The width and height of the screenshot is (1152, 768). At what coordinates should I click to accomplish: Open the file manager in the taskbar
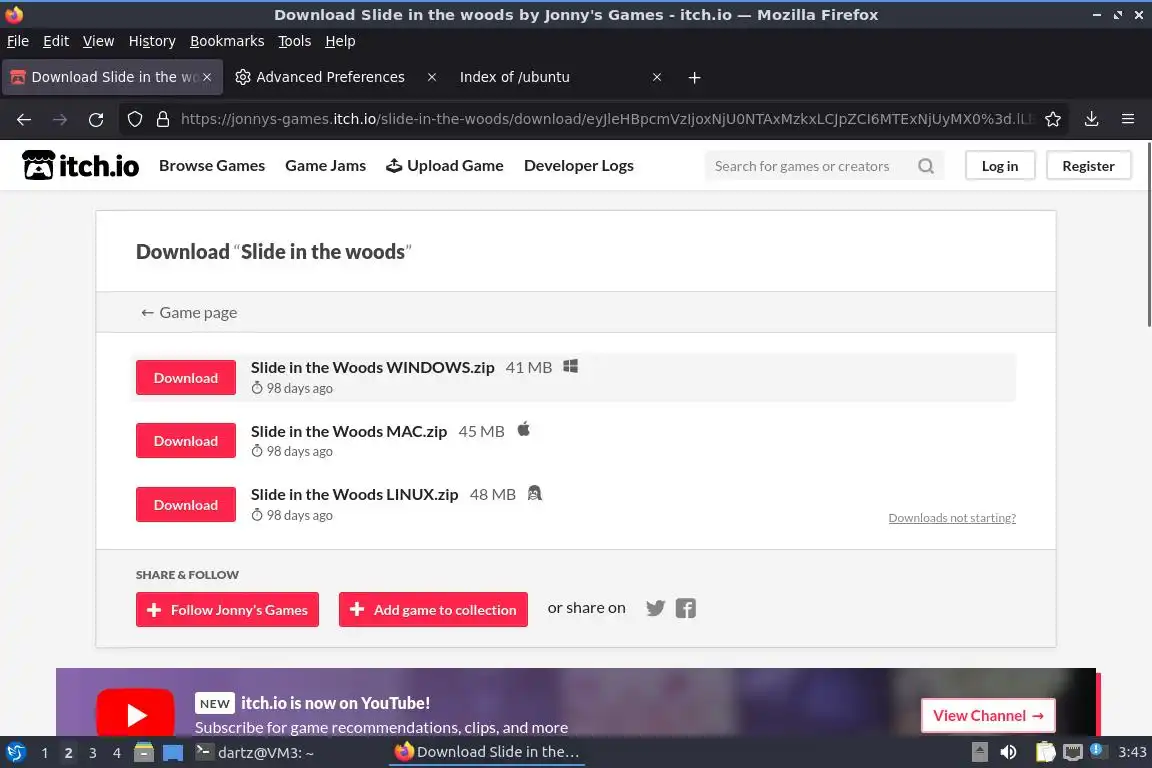pos(144,753)
